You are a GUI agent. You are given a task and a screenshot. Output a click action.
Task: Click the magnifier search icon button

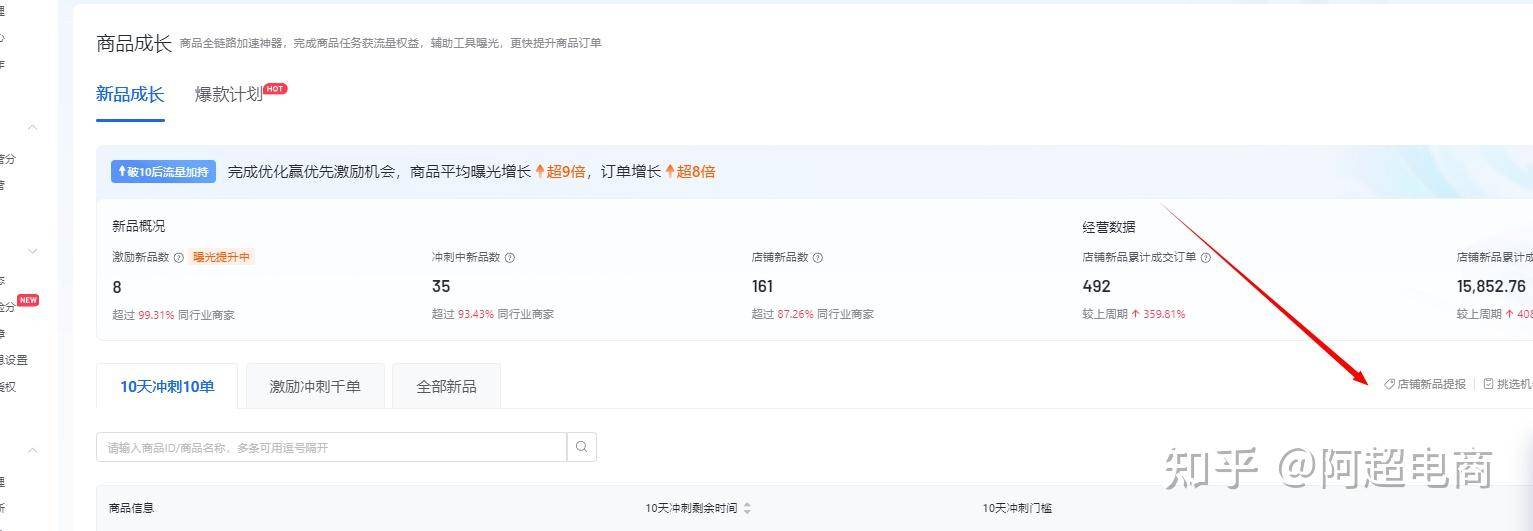[x=581, y=447]
